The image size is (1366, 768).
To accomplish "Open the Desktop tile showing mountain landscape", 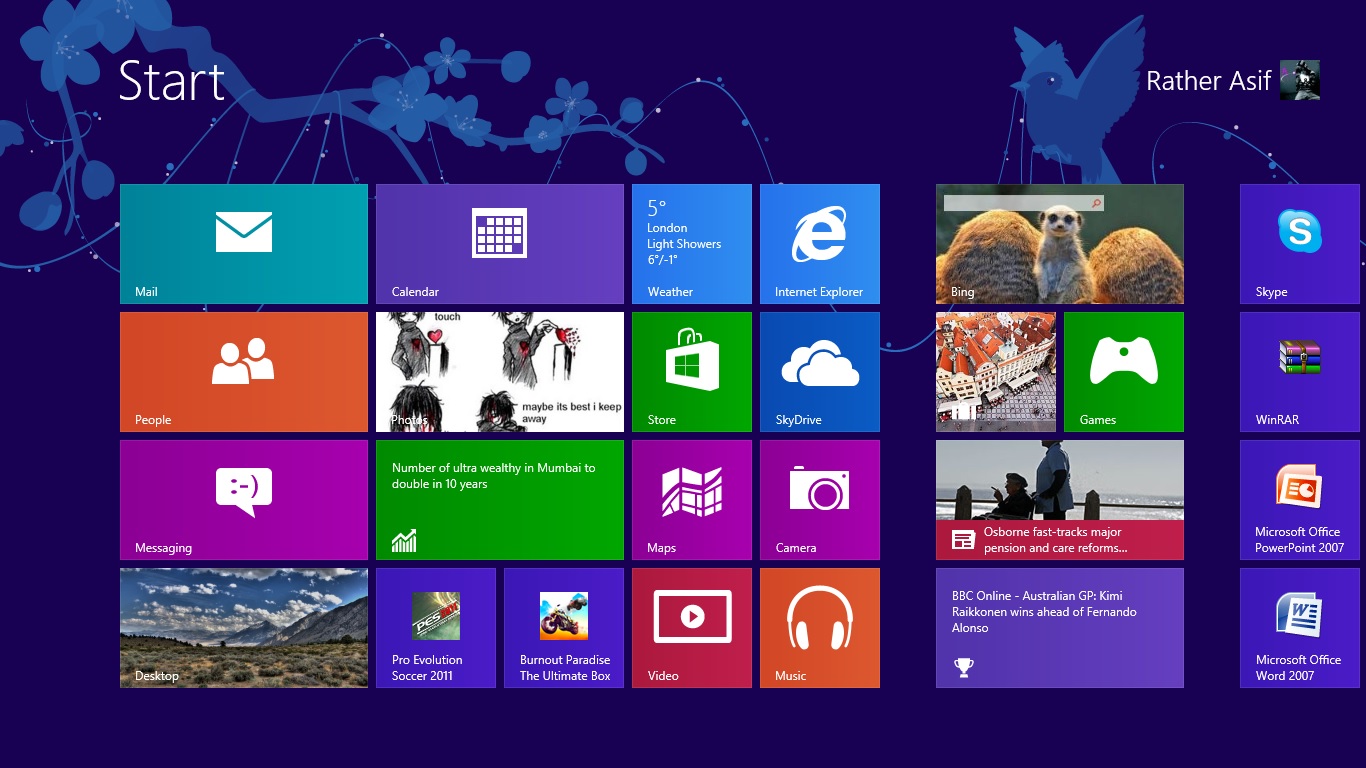I will point(243,627).
